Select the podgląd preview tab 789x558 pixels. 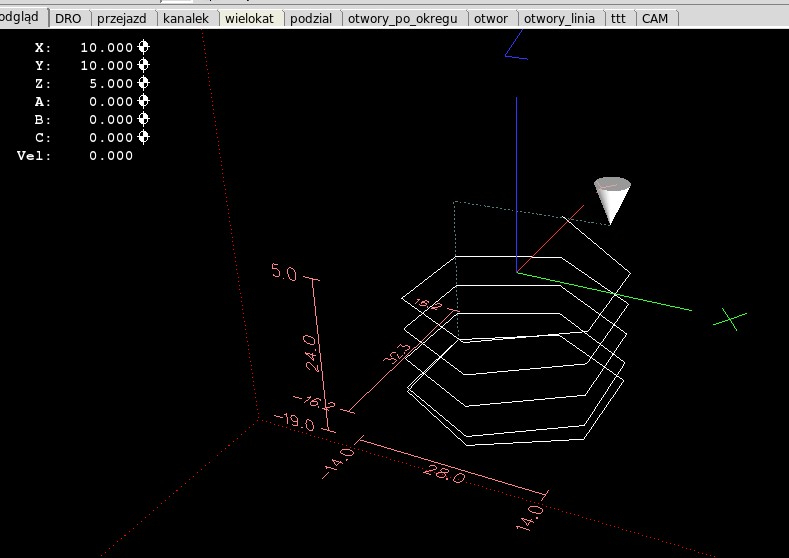tap(20, 17)
